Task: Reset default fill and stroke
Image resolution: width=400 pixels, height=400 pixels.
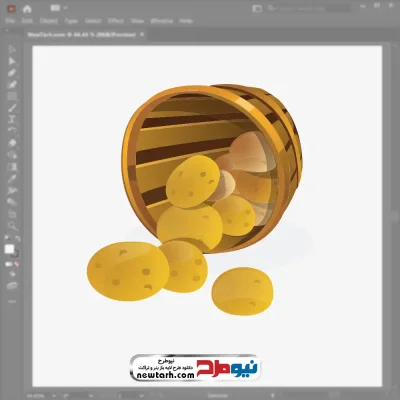Action: point(7,239)
